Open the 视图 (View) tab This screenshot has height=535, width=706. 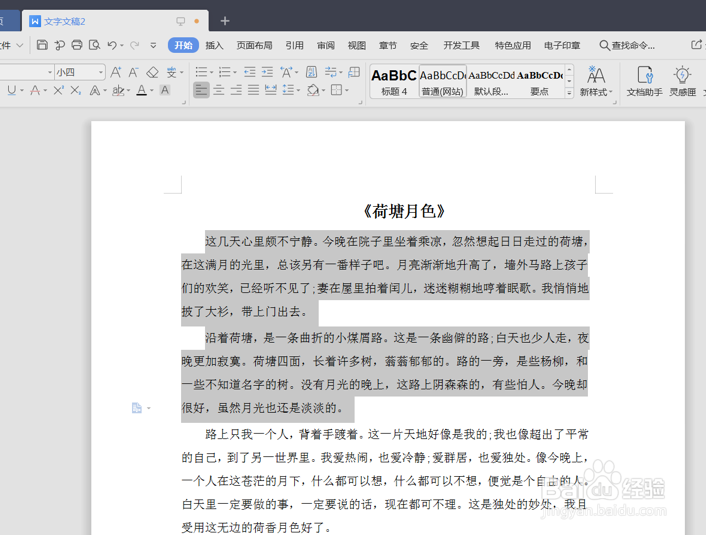357,45
